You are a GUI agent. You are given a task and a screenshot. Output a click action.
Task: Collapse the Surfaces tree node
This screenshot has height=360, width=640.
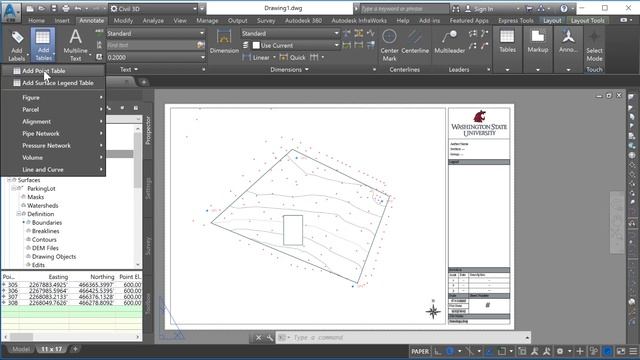(x=9, y=180)
